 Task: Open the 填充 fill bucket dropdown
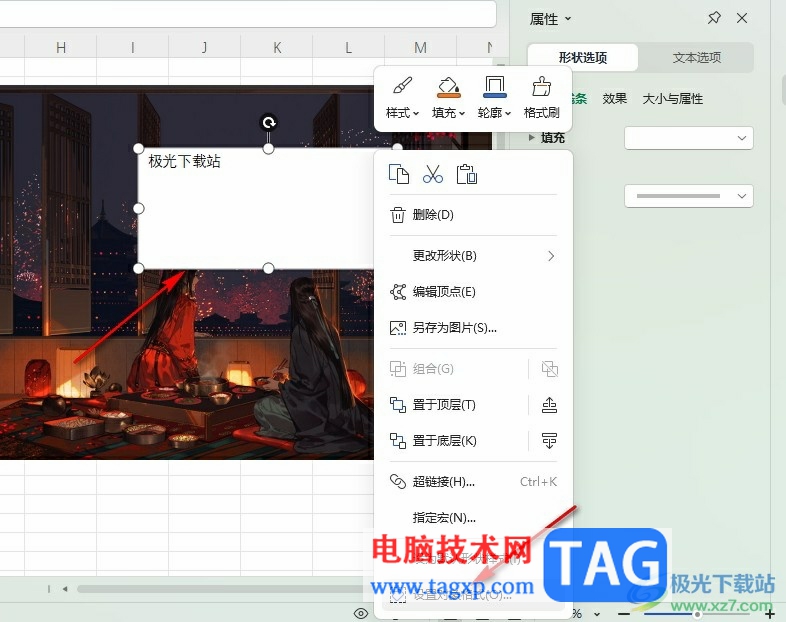448,98
